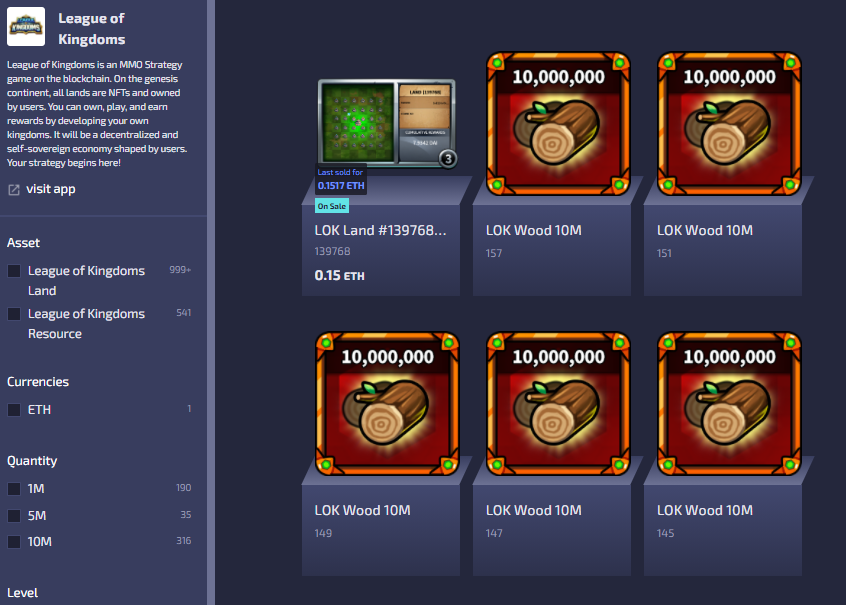Click the token ID 139768 text
This screenshot has width=846, height=605.
(x=332, y=251)
